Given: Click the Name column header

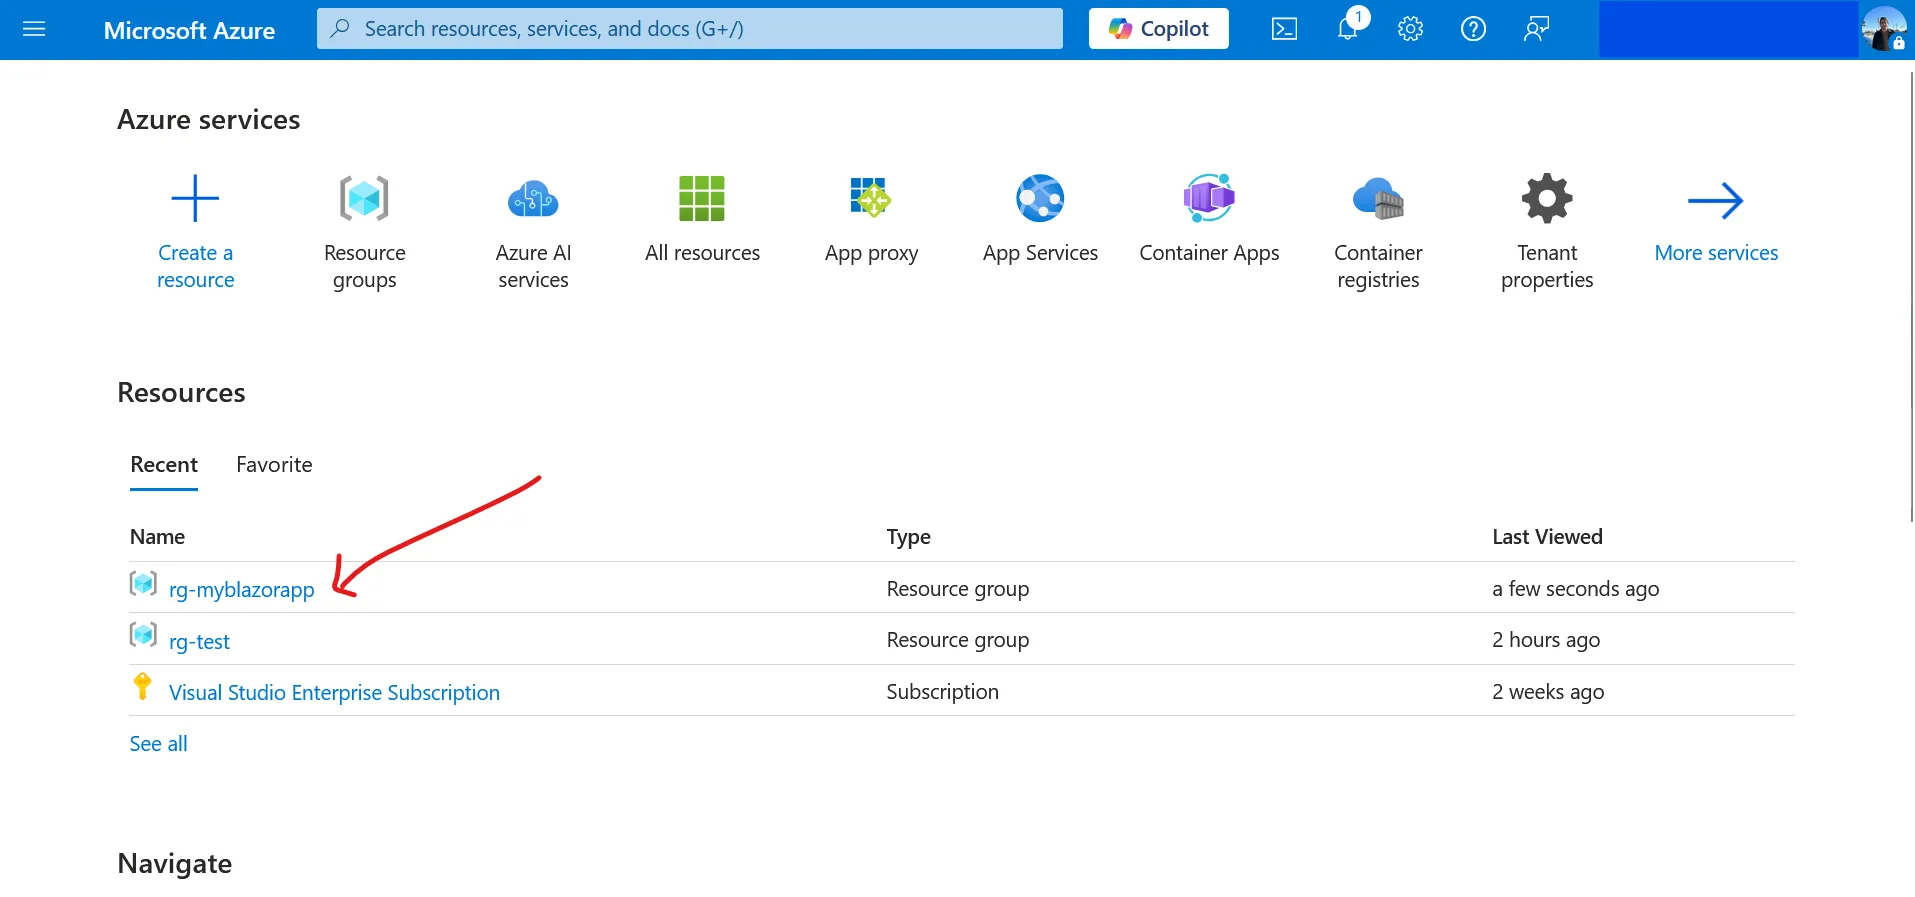Looking at the screenshot, I should (x=157, y=537).
